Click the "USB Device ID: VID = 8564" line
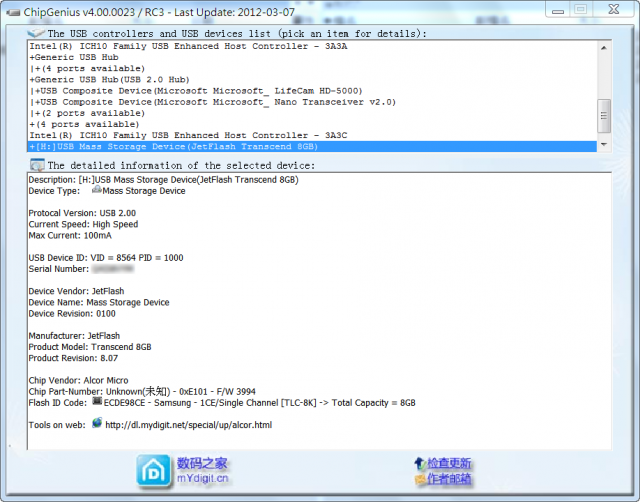 pos(106,258)
